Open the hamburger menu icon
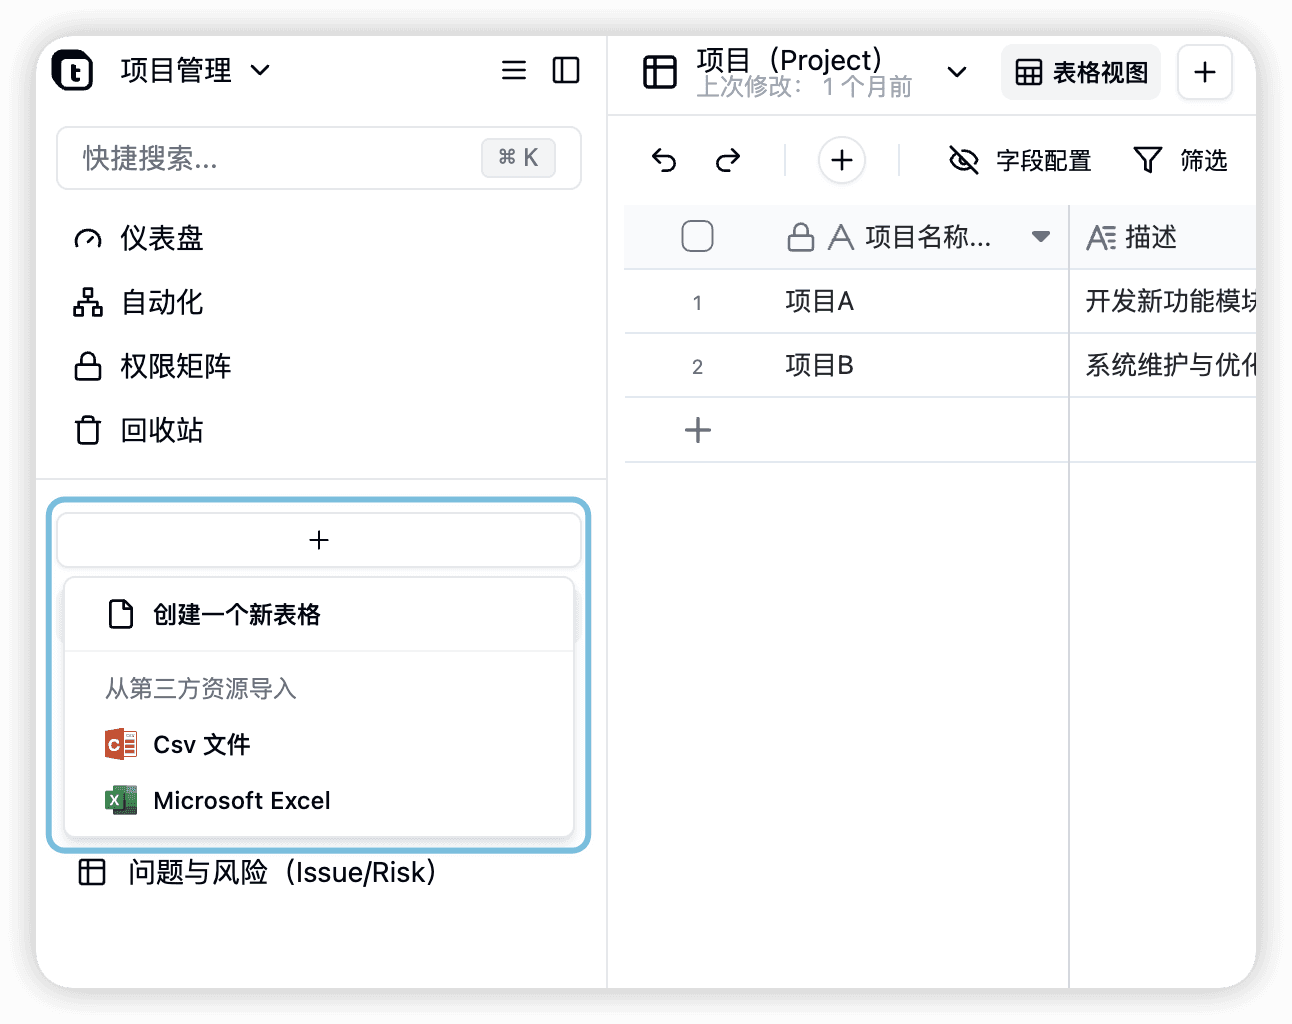 click(x=514, y=70)
